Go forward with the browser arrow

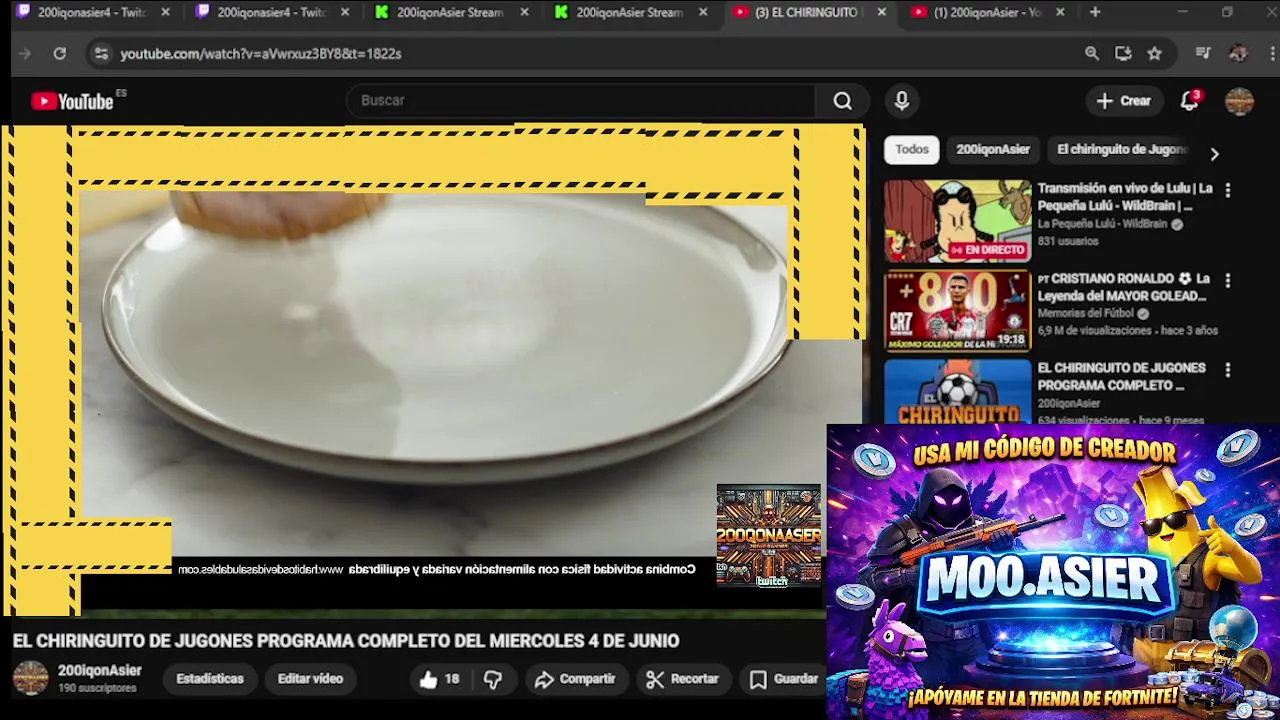(25, 54)
